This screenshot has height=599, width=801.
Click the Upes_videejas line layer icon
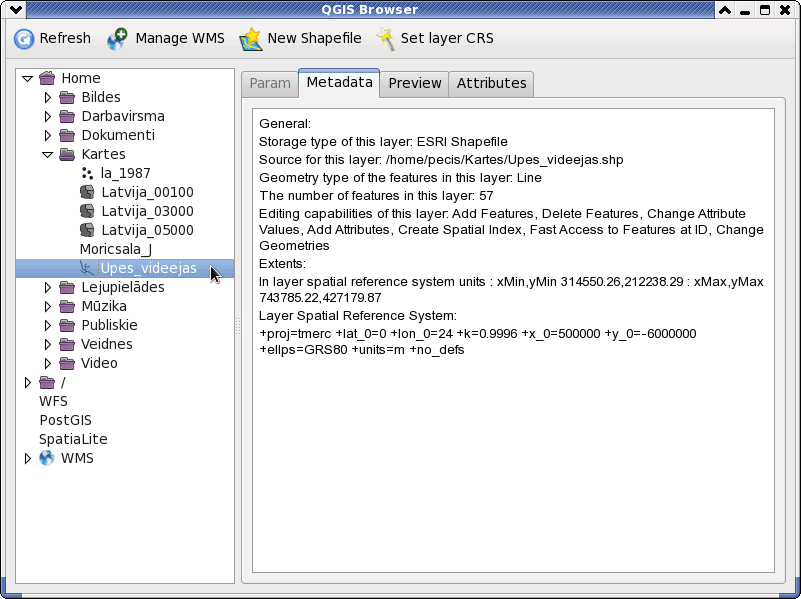[87, 268]
